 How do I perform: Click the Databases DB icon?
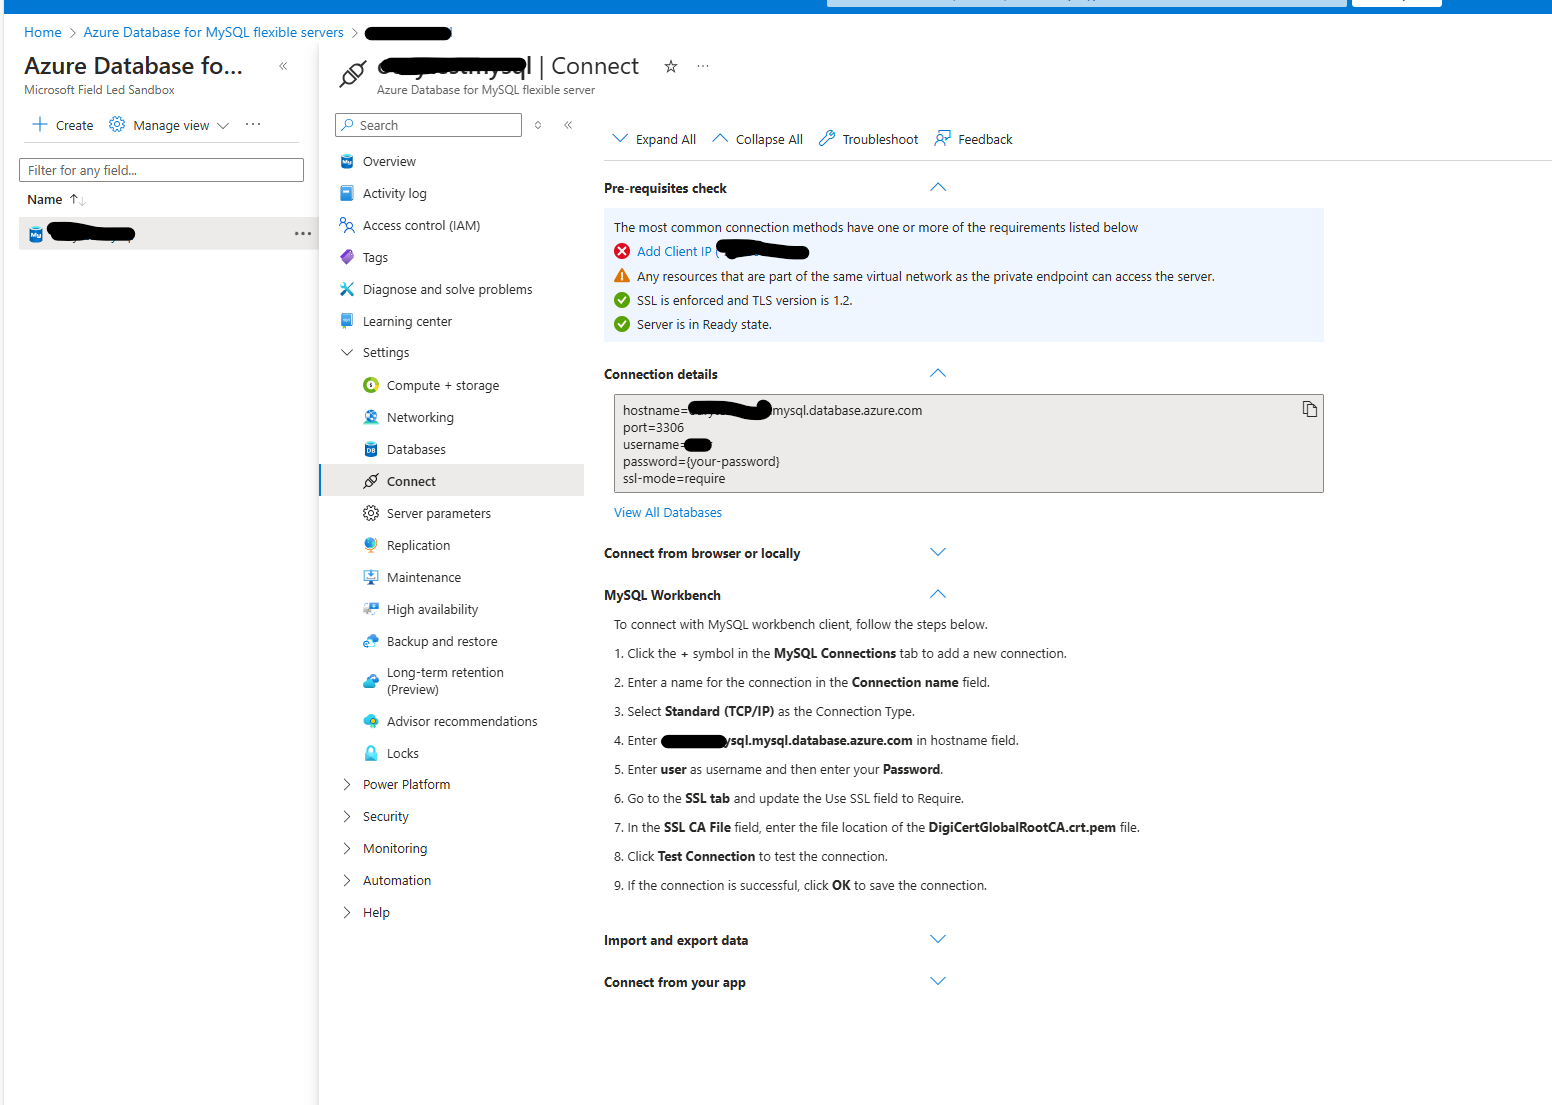pos(371,450)
